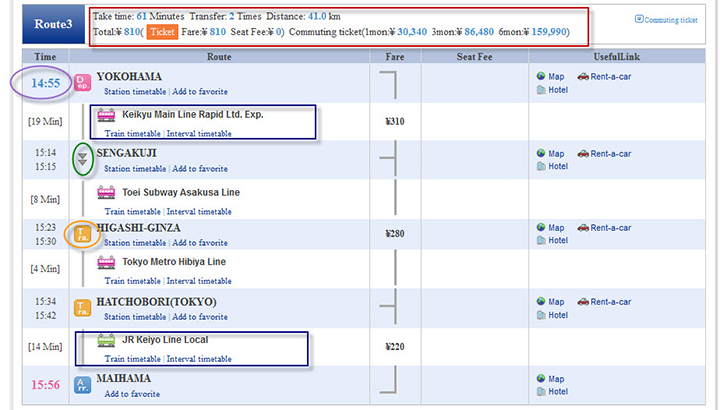720x410 pixels.
Task: Add Yokohama to favorite
Action: pyautogui.click(x=200, y=91)
